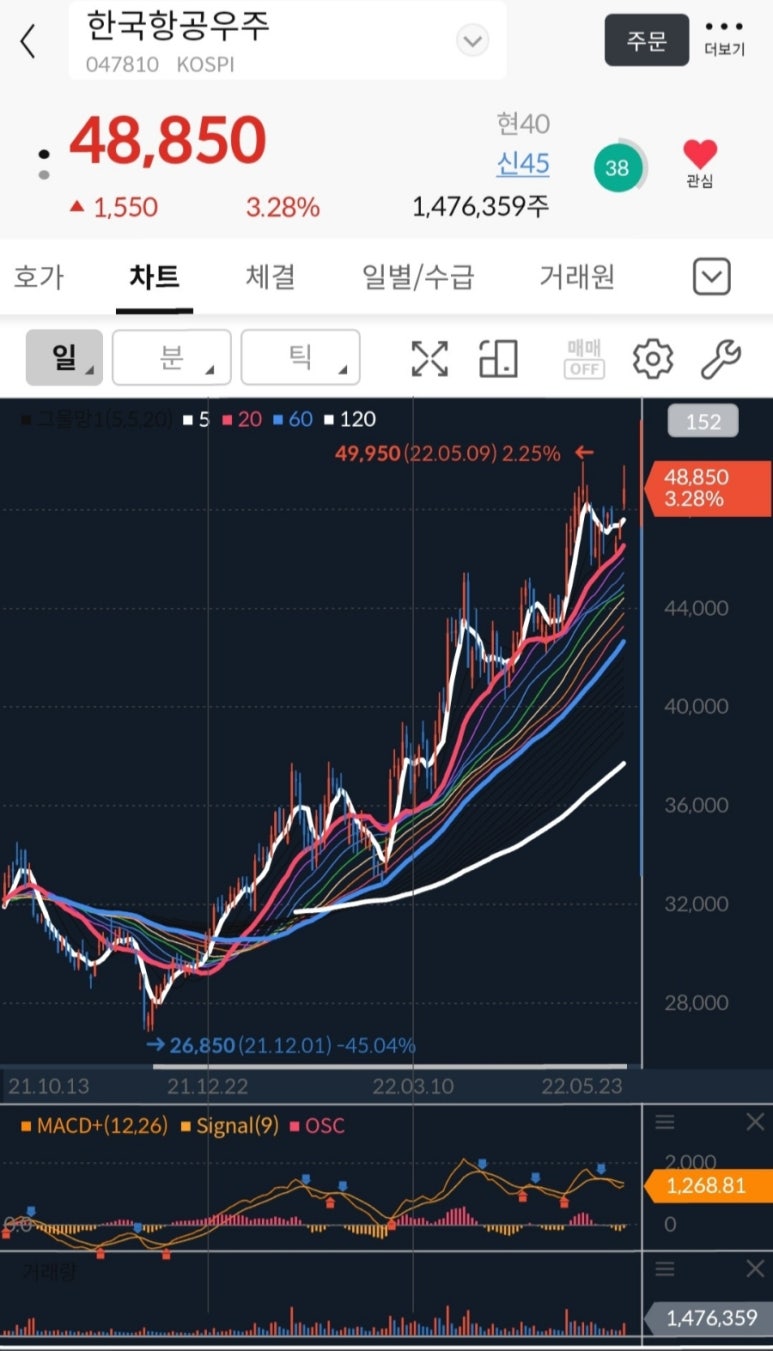Screen dimensions: 773x1351
Task: Open the 더보기 more menu
Action: click(724, 38)
